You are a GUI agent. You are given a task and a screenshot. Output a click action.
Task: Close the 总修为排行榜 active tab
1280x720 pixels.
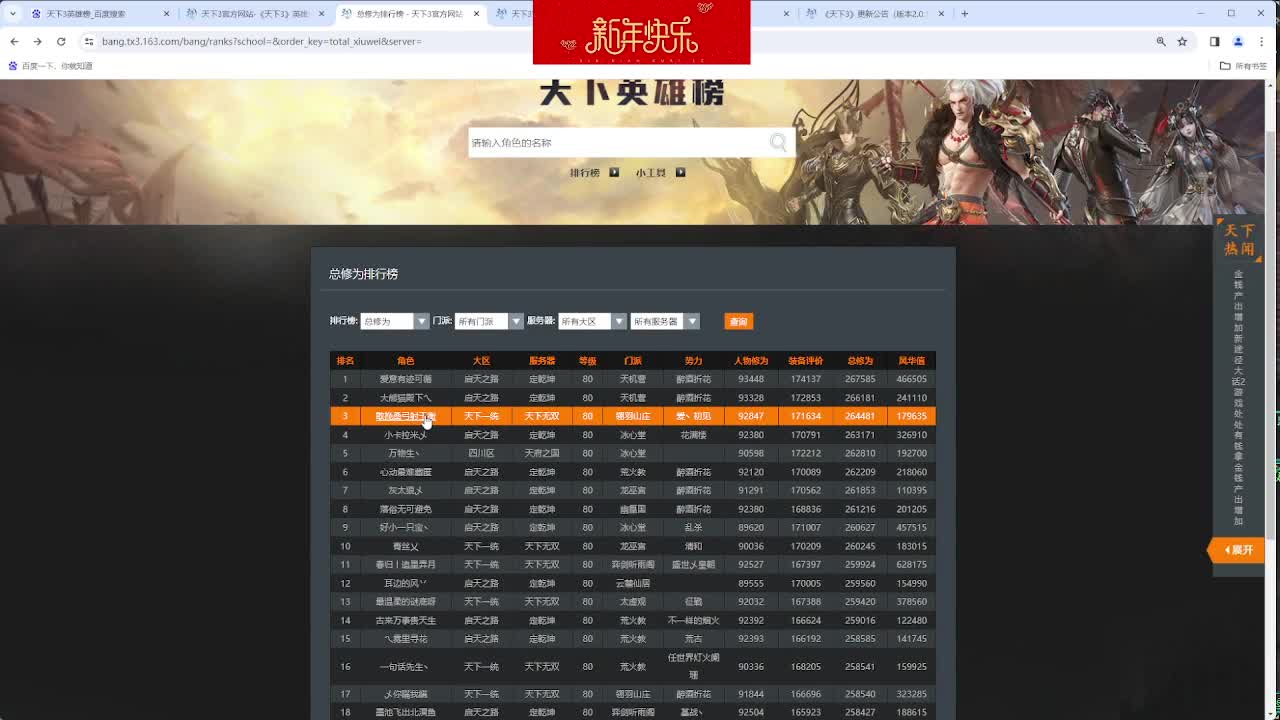pos(476,14)
